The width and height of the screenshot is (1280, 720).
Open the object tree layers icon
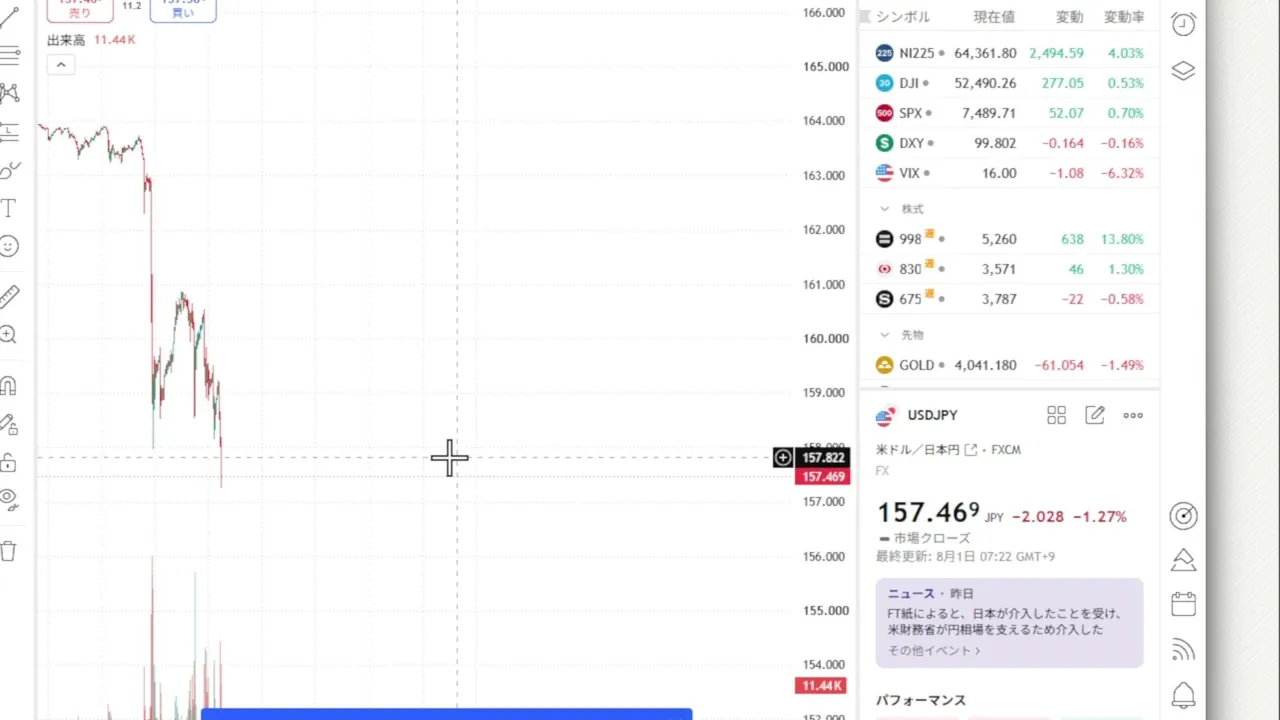[x=1183, y=71]
